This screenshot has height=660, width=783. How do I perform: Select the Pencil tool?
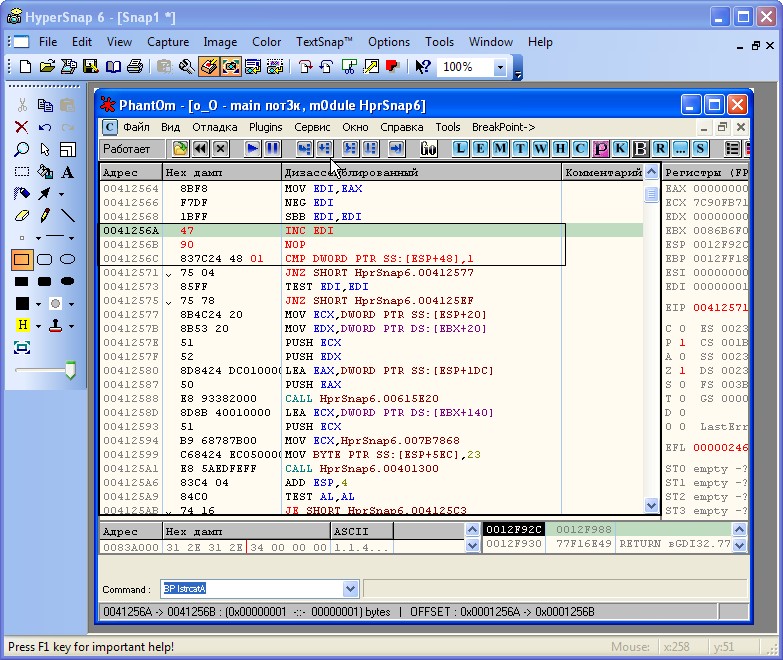pos(45,215)
